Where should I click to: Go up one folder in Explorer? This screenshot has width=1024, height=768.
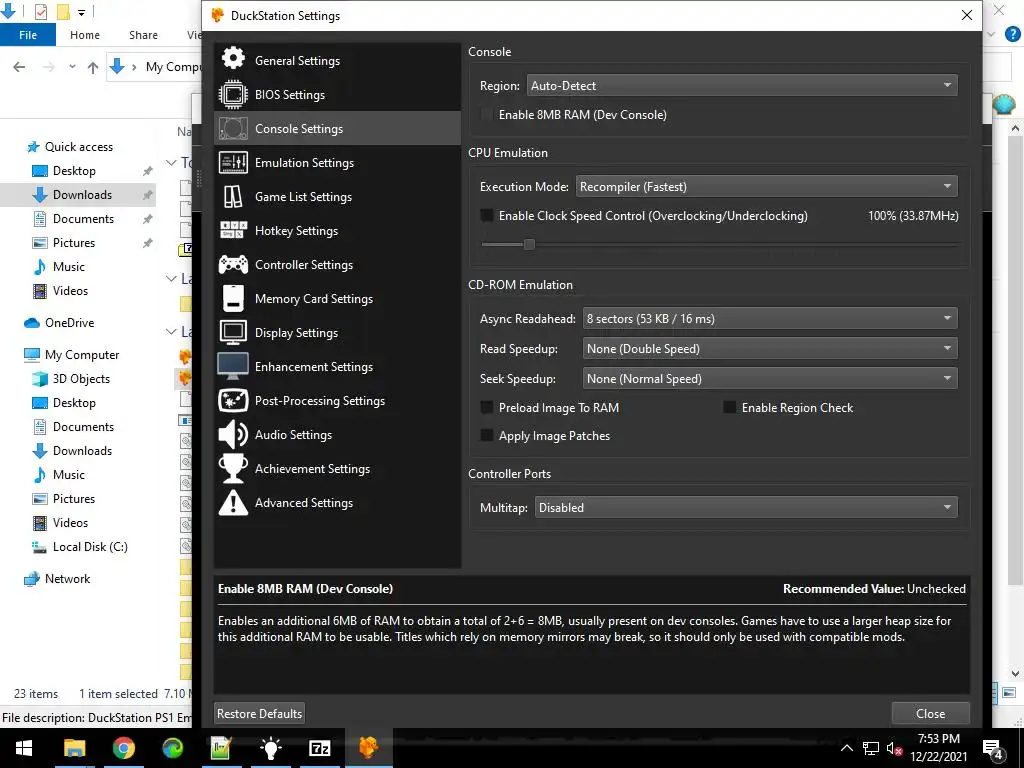[x=93, y=67]
